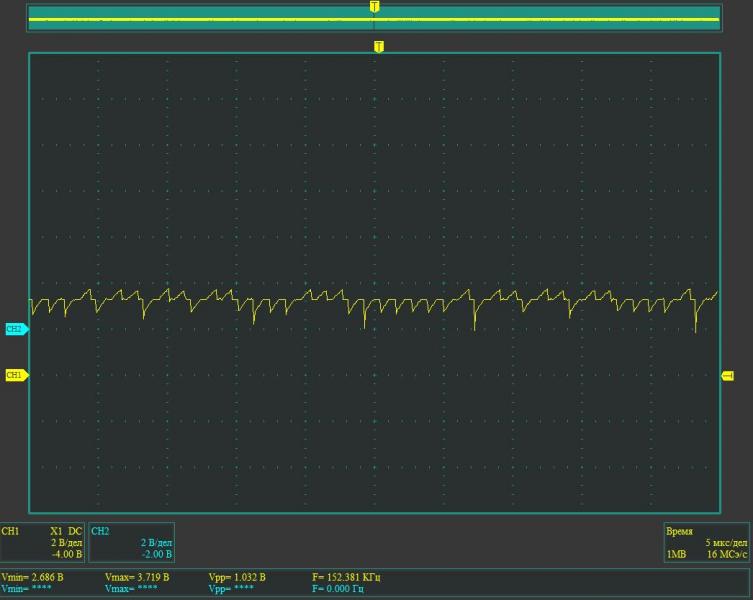The width and height of the screenshot is (753, 600).
Task: Click the 1MB memory depth label
Action: 677,553
